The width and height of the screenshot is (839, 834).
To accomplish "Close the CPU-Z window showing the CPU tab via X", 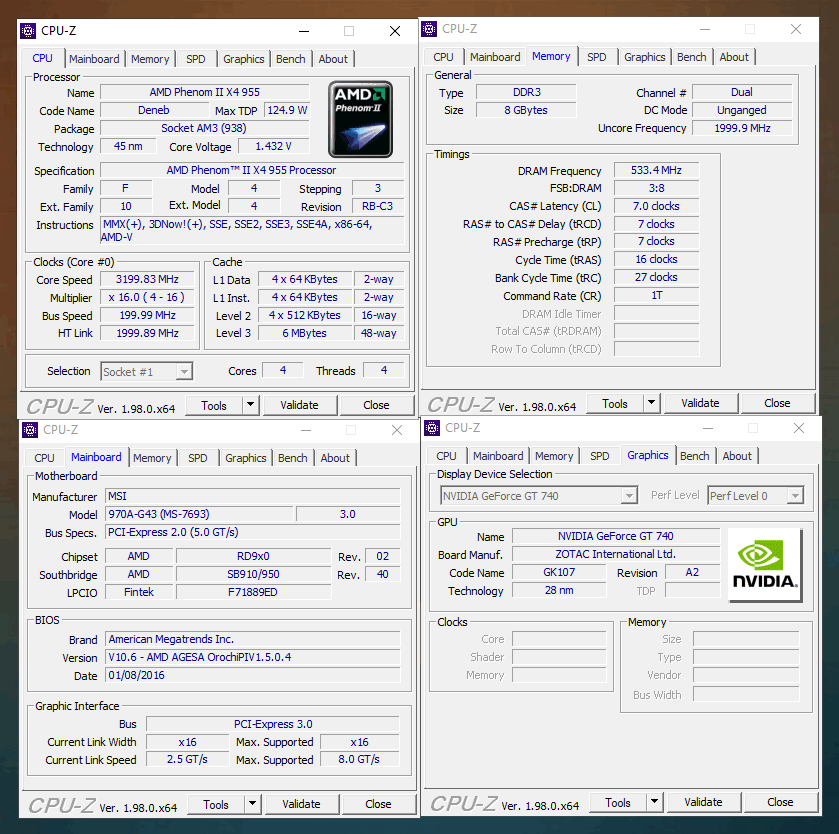I will pyautogui.click(x=395, y=31).
